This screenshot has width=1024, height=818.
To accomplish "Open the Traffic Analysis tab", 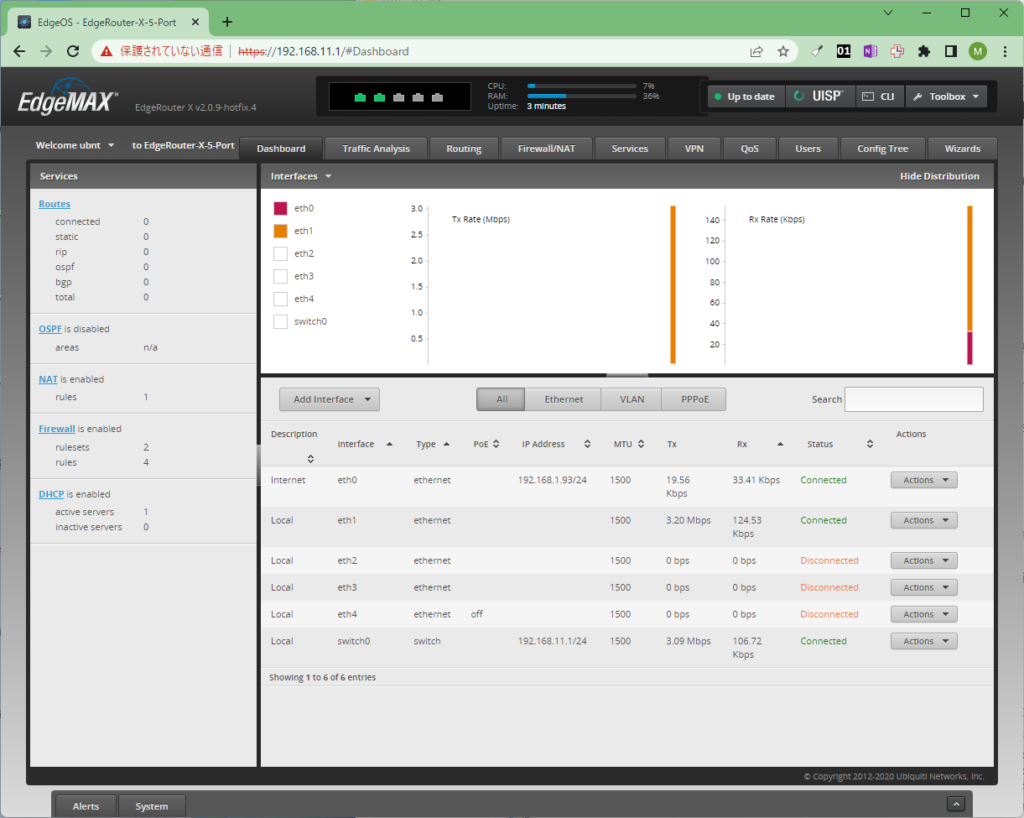I will click(x=375, y=148).
